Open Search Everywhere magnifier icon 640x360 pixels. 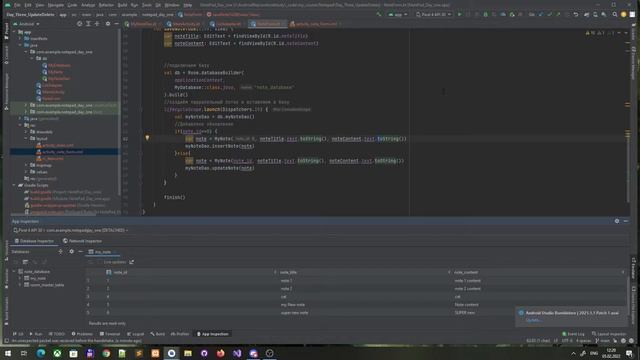click(615, 14)
